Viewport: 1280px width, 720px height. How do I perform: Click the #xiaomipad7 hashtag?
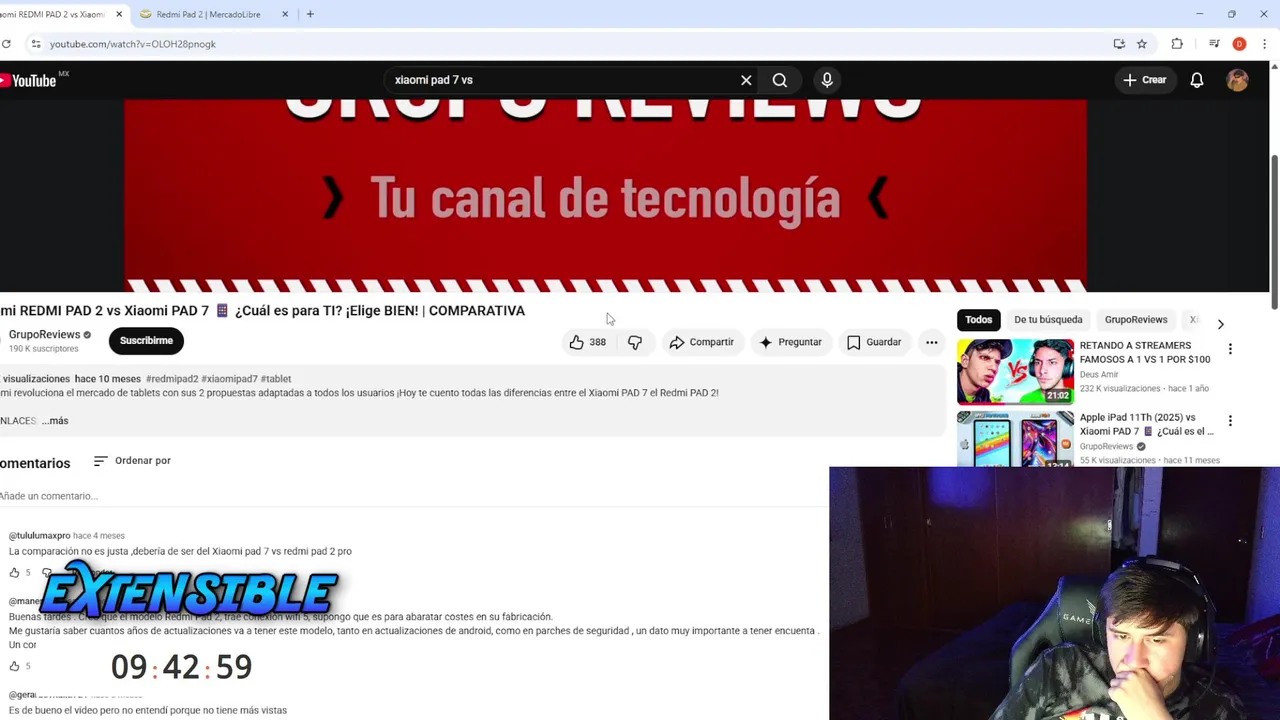click(x=229, y=379)
